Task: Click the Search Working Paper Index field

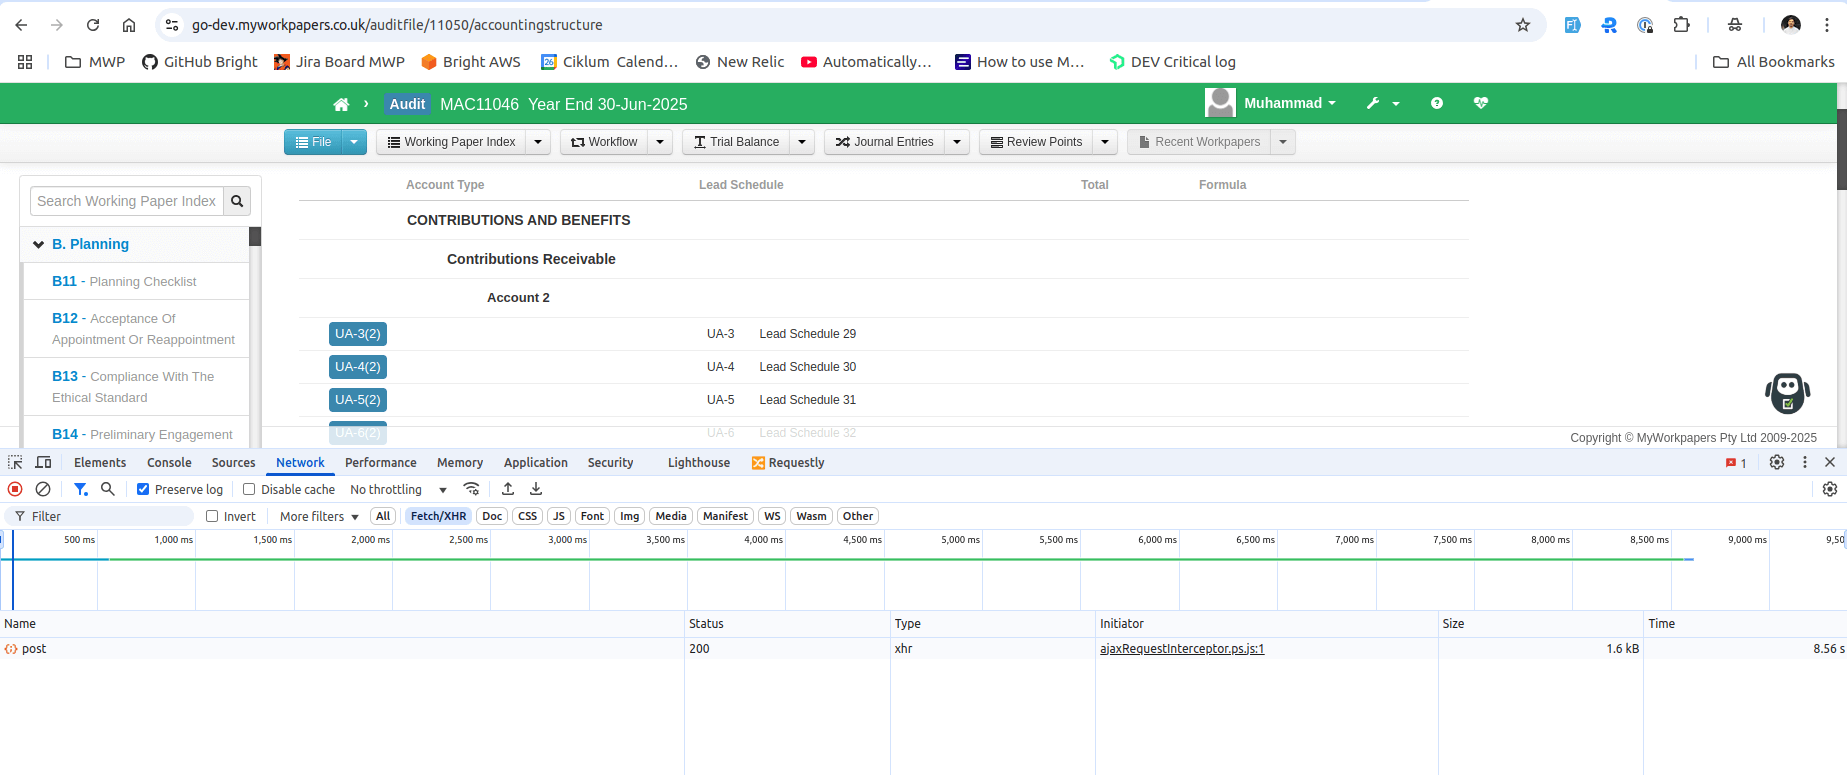Action: (127, 201)
